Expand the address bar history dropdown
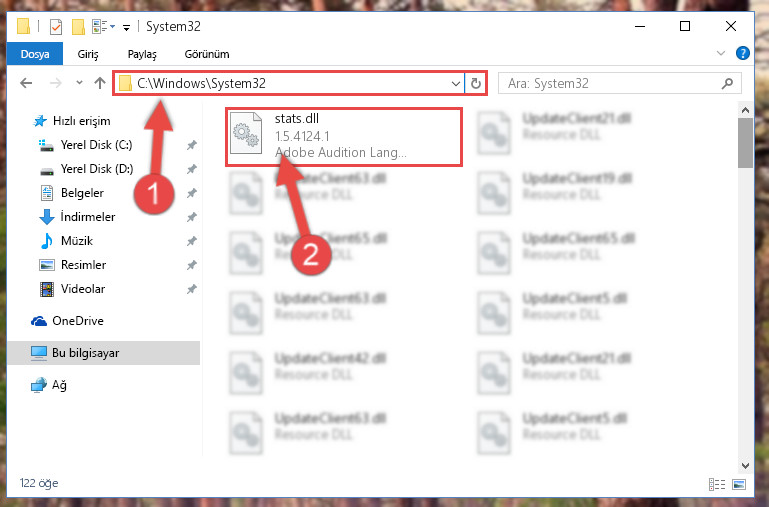 click(x=456, y=83)
